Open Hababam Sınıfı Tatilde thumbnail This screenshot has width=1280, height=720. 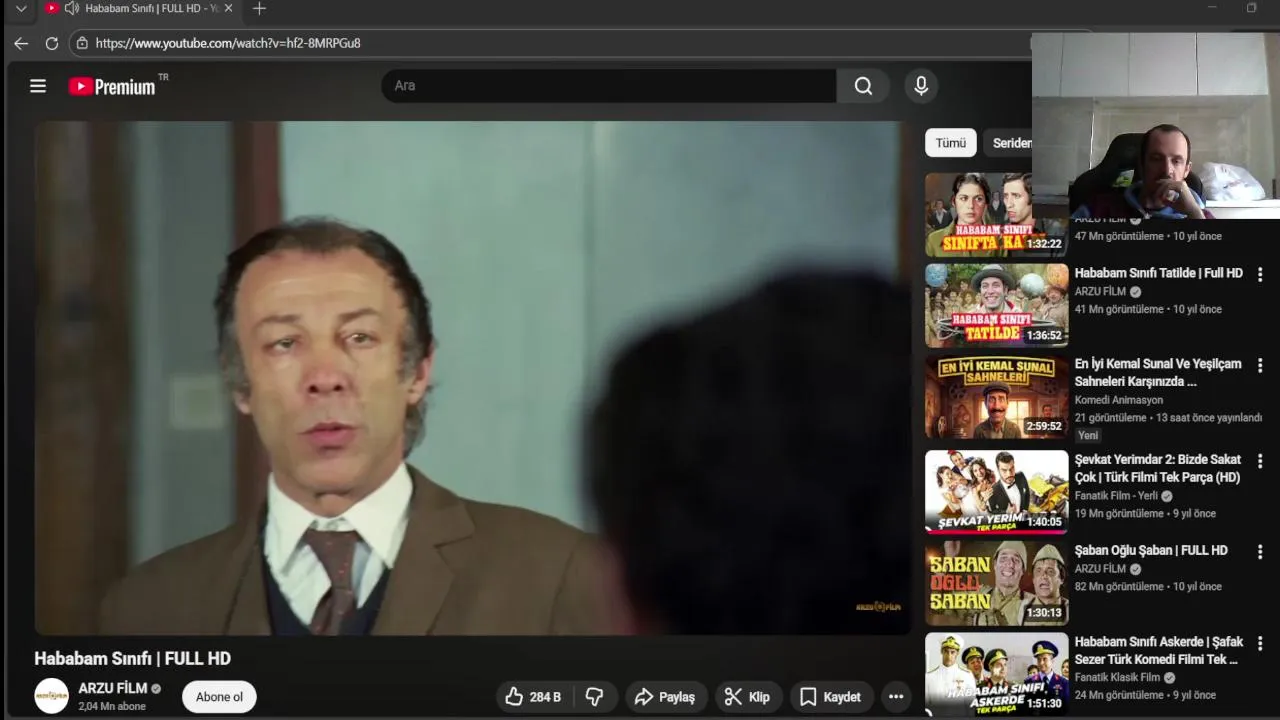(x=996, y=305)
